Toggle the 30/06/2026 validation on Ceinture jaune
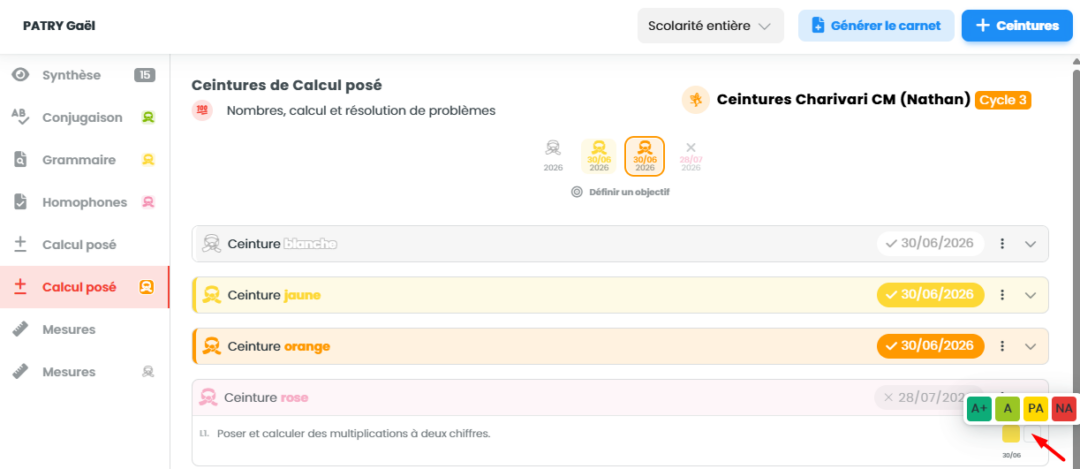 click(x=931, y=295)
